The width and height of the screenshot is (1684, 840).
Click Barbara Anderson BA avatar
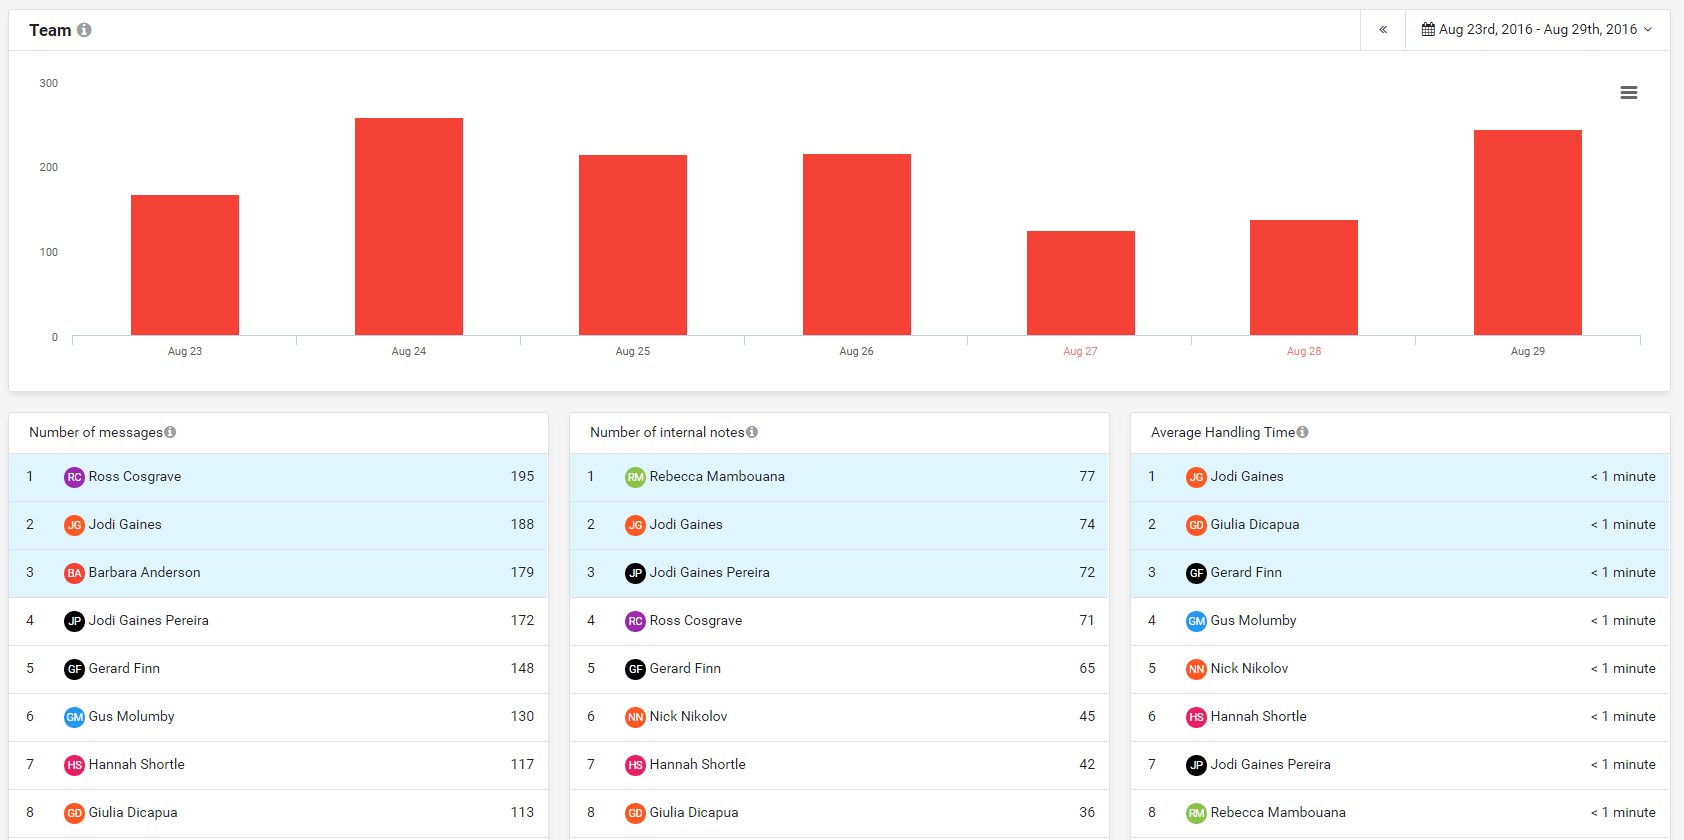click(74, 573)
